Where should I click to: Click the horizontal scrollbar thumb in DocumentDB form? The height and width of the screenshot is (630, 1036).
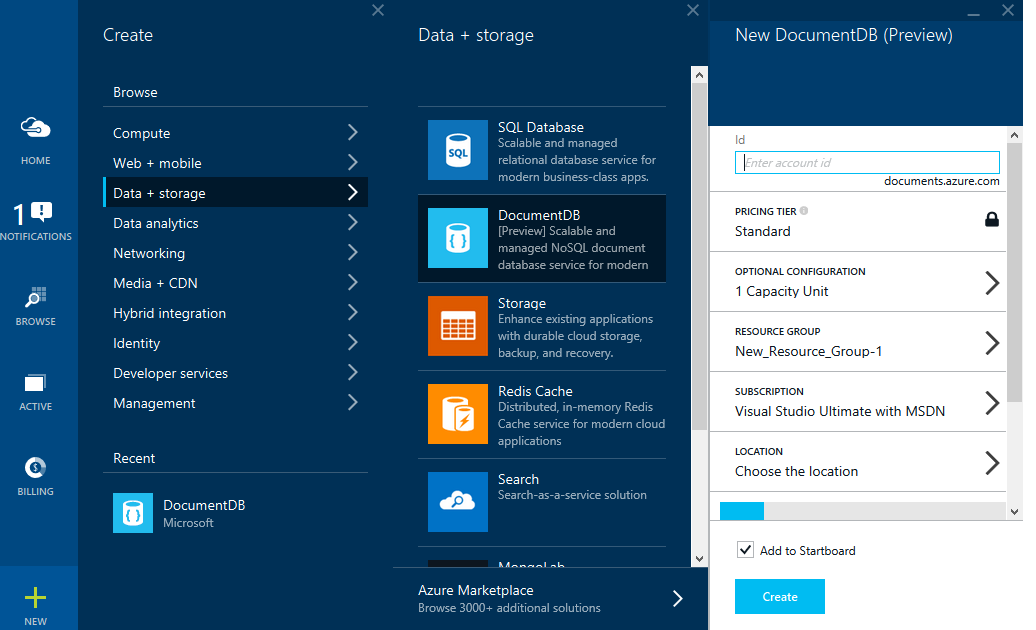(x=741, y=511)
